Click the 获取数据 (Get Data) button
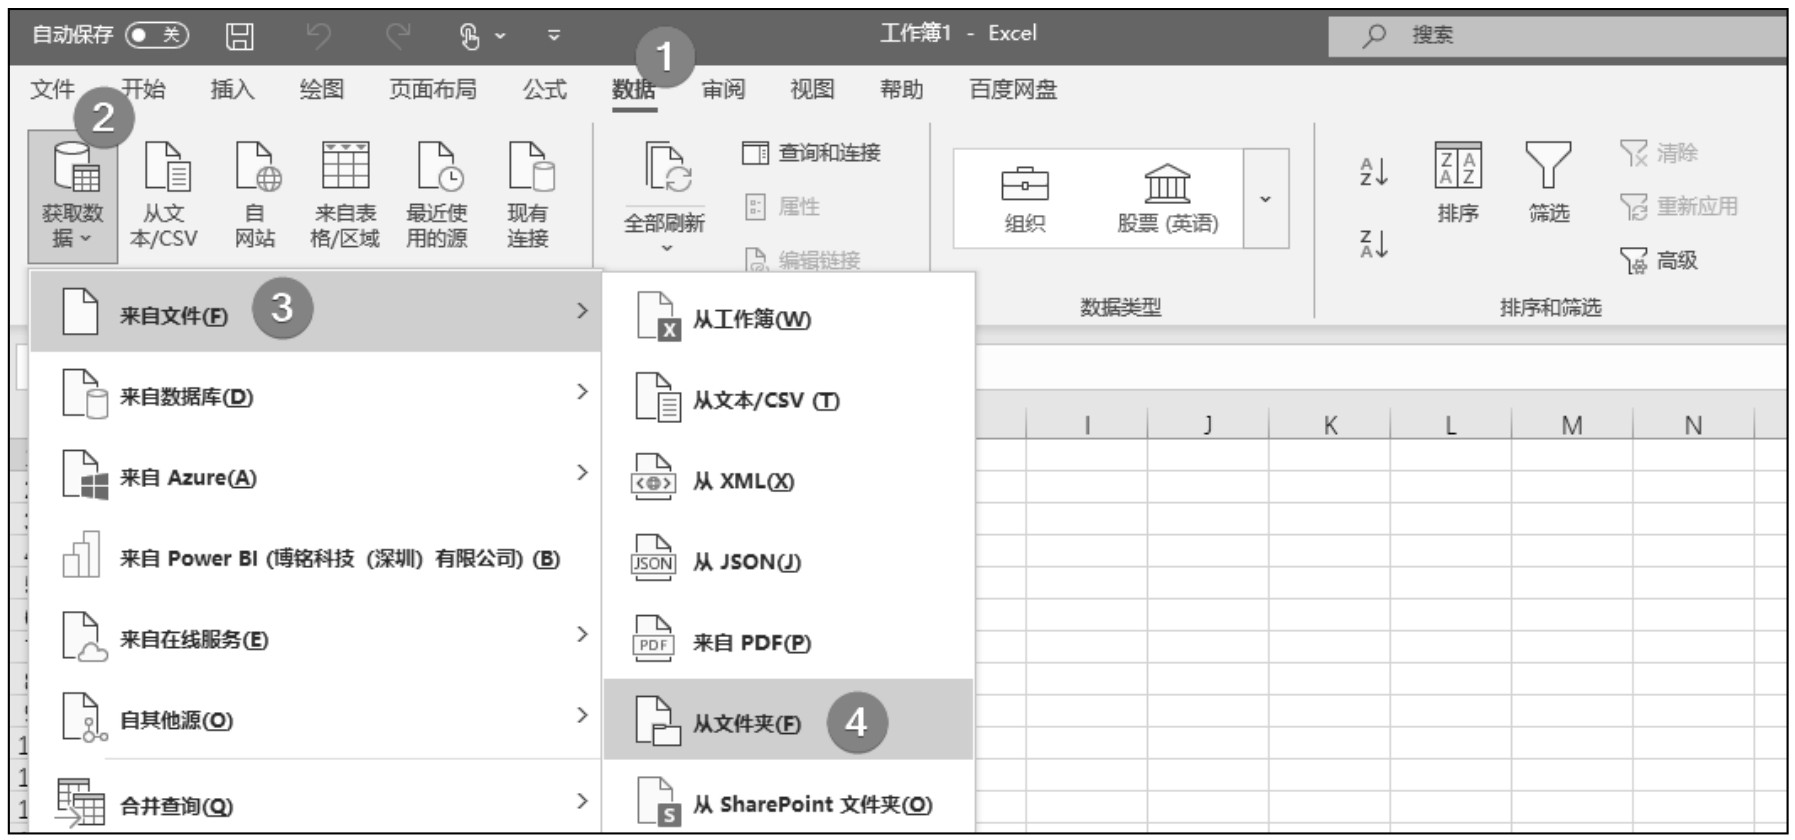1795x840 pixels. coord(73,195)
